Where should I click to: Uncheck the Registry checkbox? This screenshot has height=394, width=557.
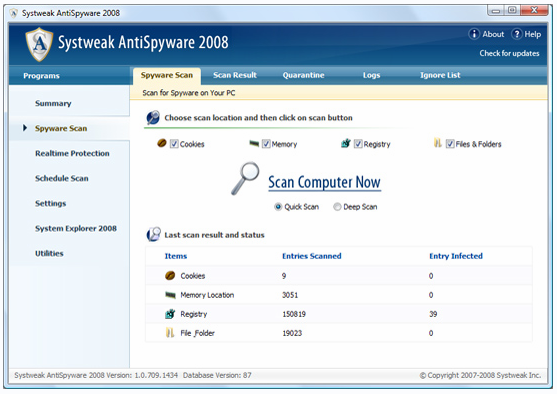(358, 144)
